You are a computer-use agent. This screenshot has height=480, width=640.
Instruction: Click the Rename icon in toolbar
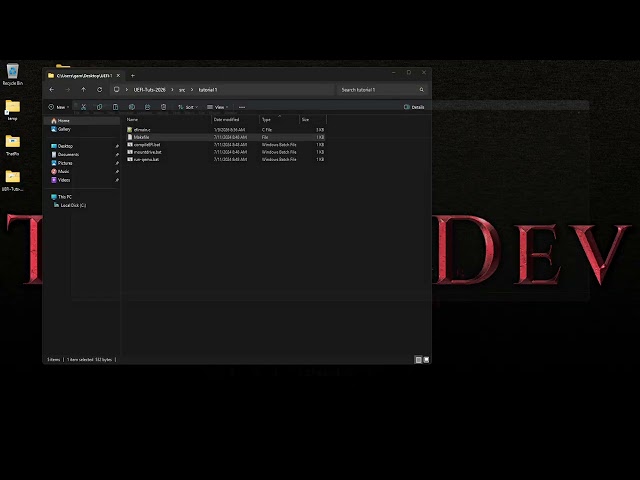[x=131, y=107]
